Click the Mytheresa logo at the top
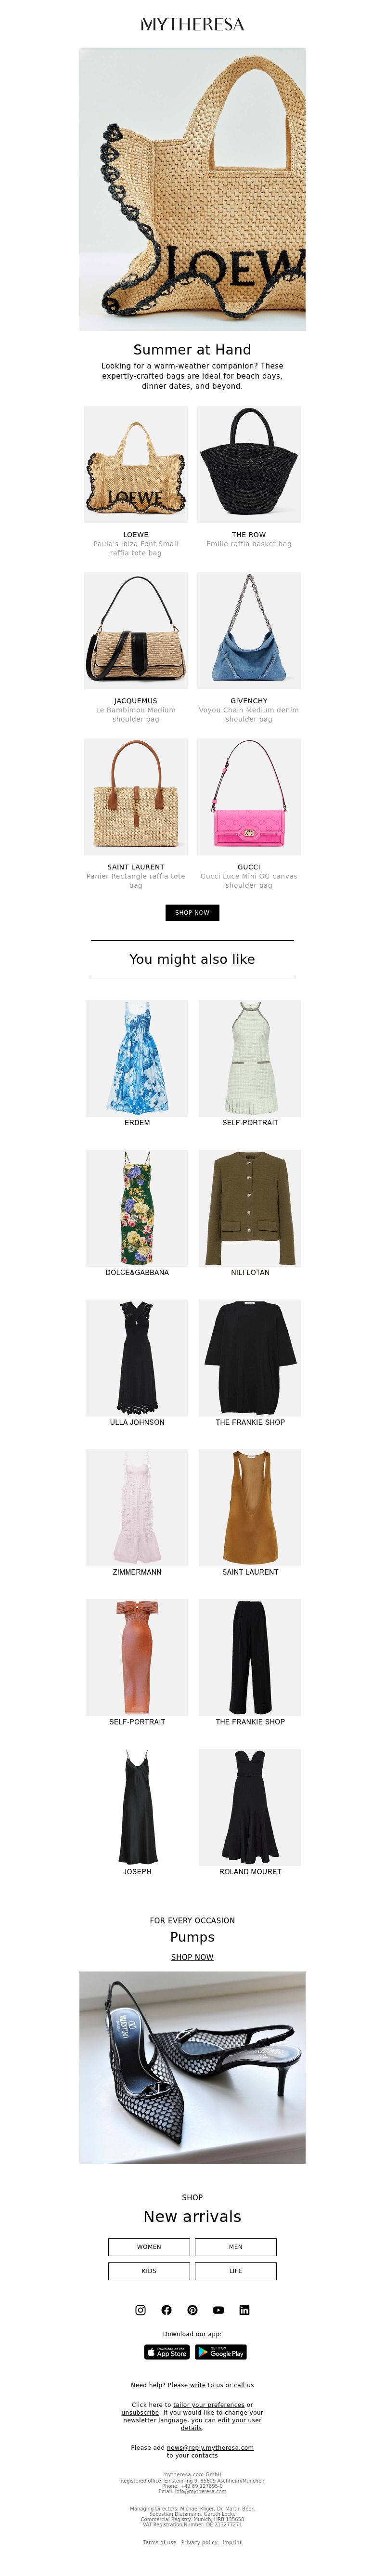Viewport: 385px width, 2576px height. [192, 24]
